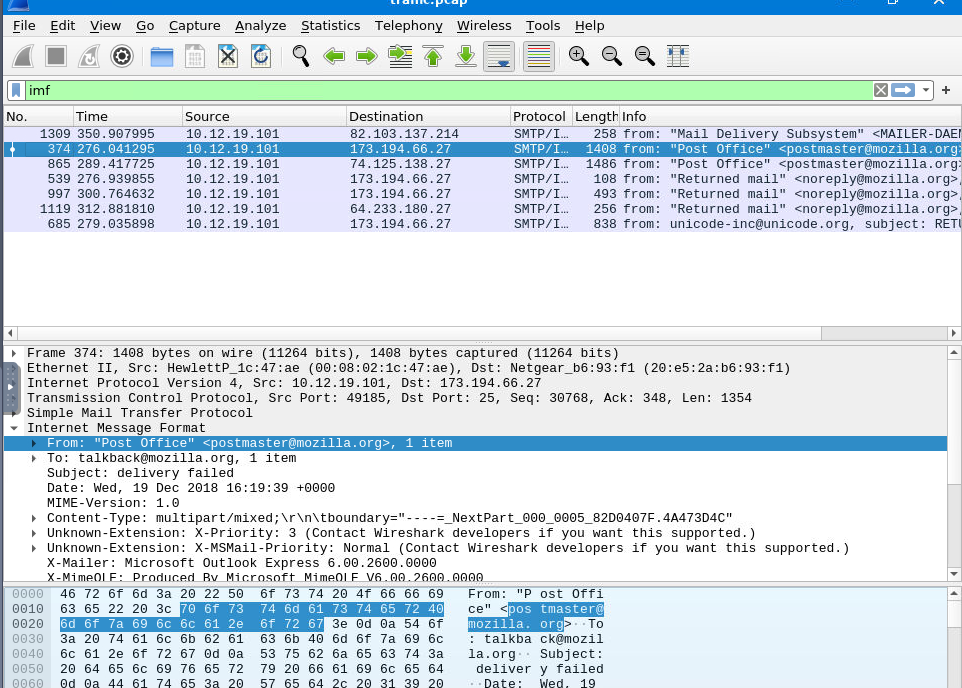
Task: Close this capture file icon
Action: pyautogui.click(x=228, y=56)
